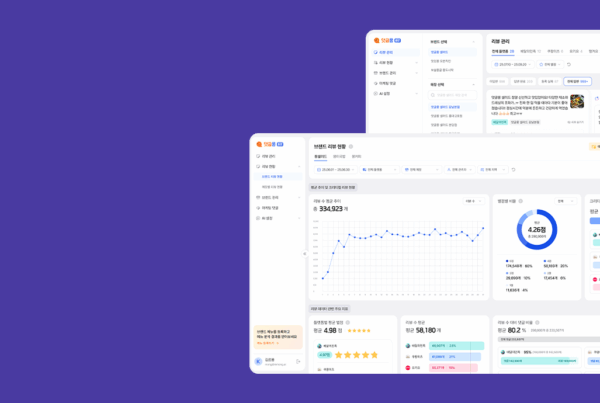Click the logout icon beside the user profile
Image resolution: width=600 pixels, height=403 pixels.
pos(297,361)
